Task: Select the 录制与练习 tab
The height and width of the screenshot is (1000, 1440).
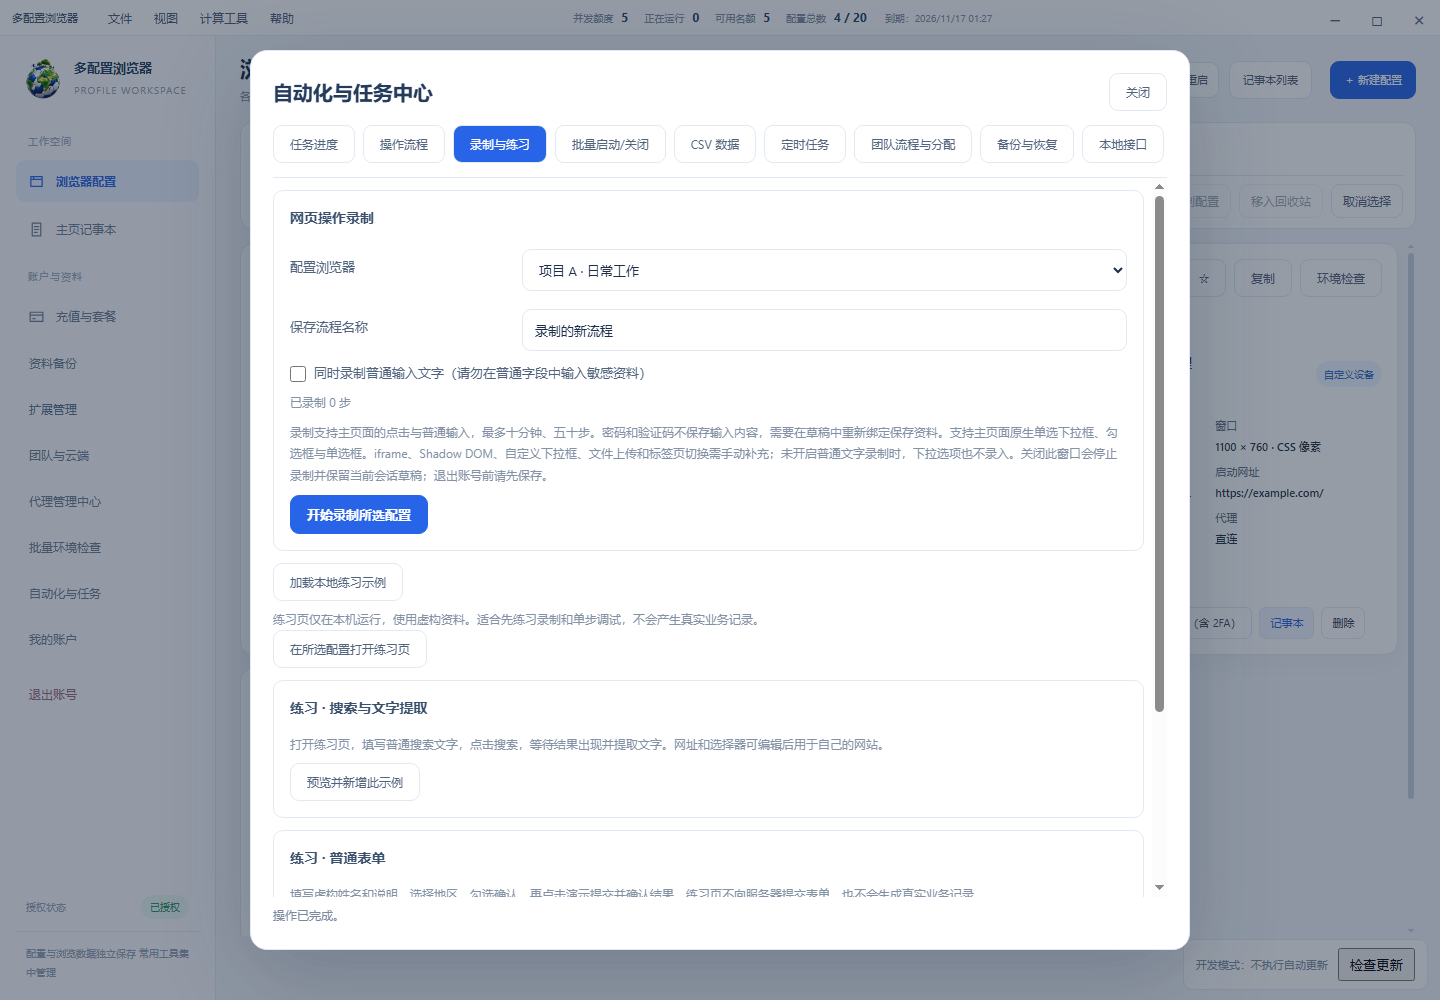Action: pyautogui.click(x=500, y=144)
